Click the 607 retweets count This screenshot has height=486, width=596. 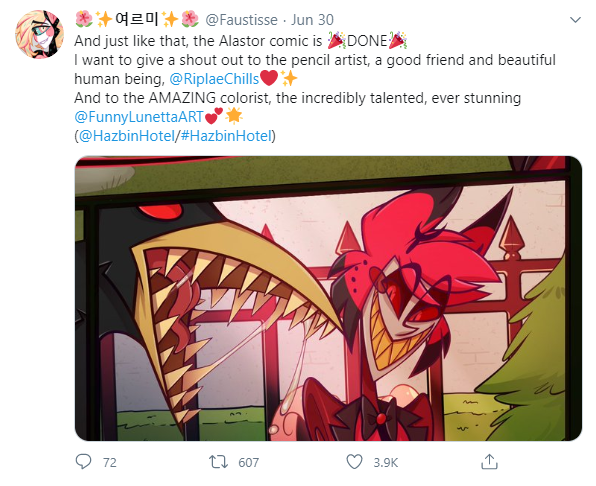249,462
